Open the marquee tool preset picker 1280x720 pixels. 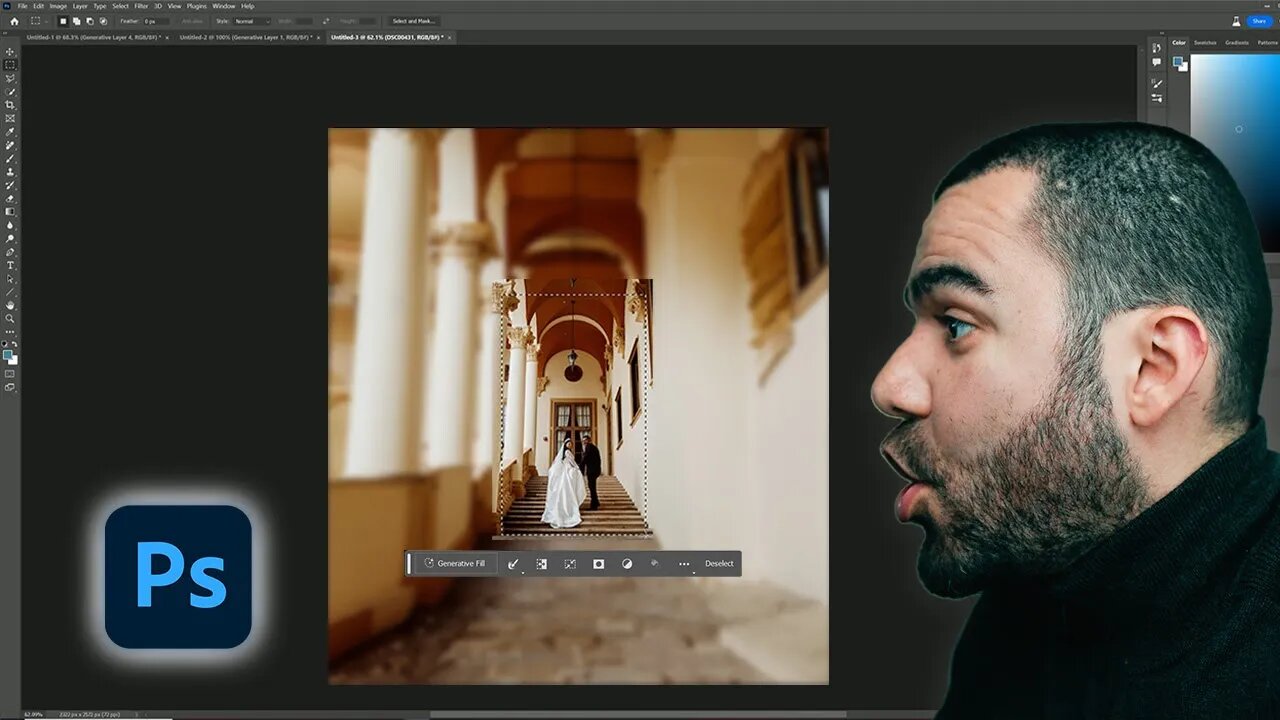point(39,21)
